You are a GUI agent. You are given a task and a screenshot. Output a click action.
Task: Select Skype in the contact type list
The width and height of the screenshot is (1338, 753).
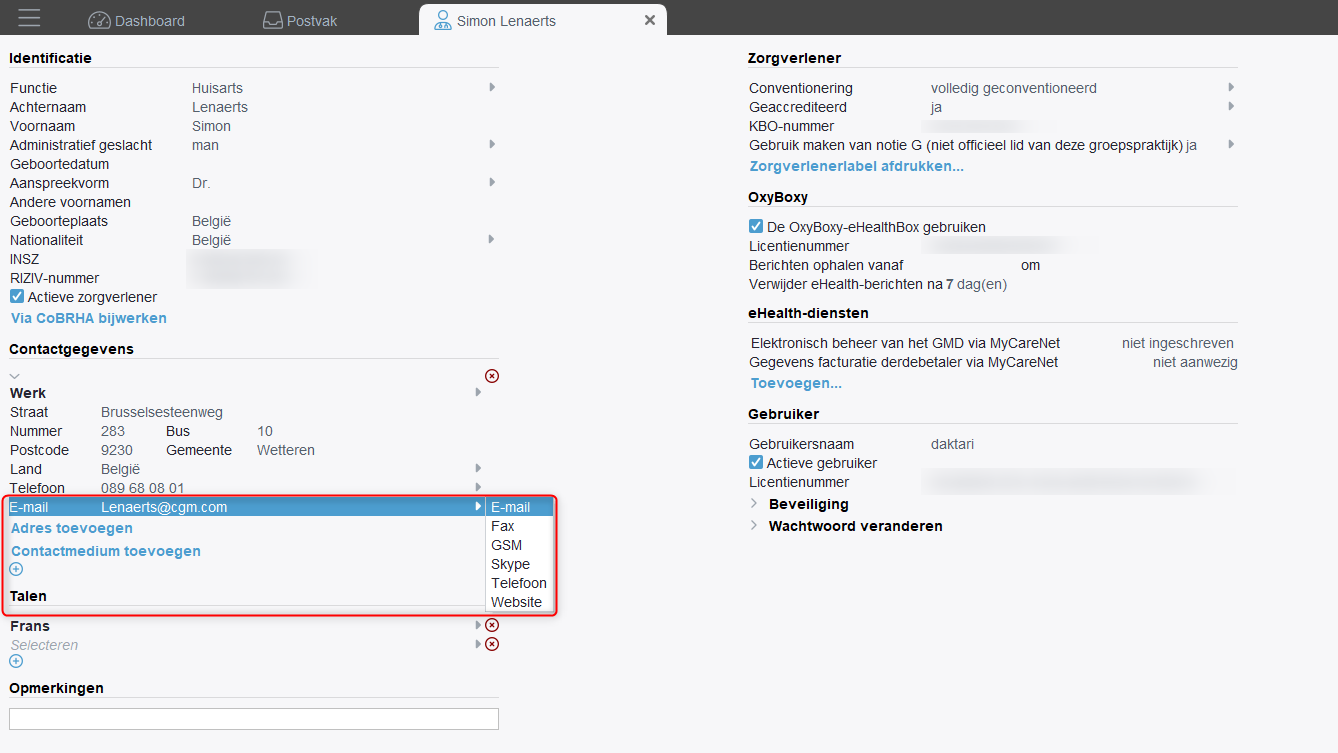coord(519,564)
